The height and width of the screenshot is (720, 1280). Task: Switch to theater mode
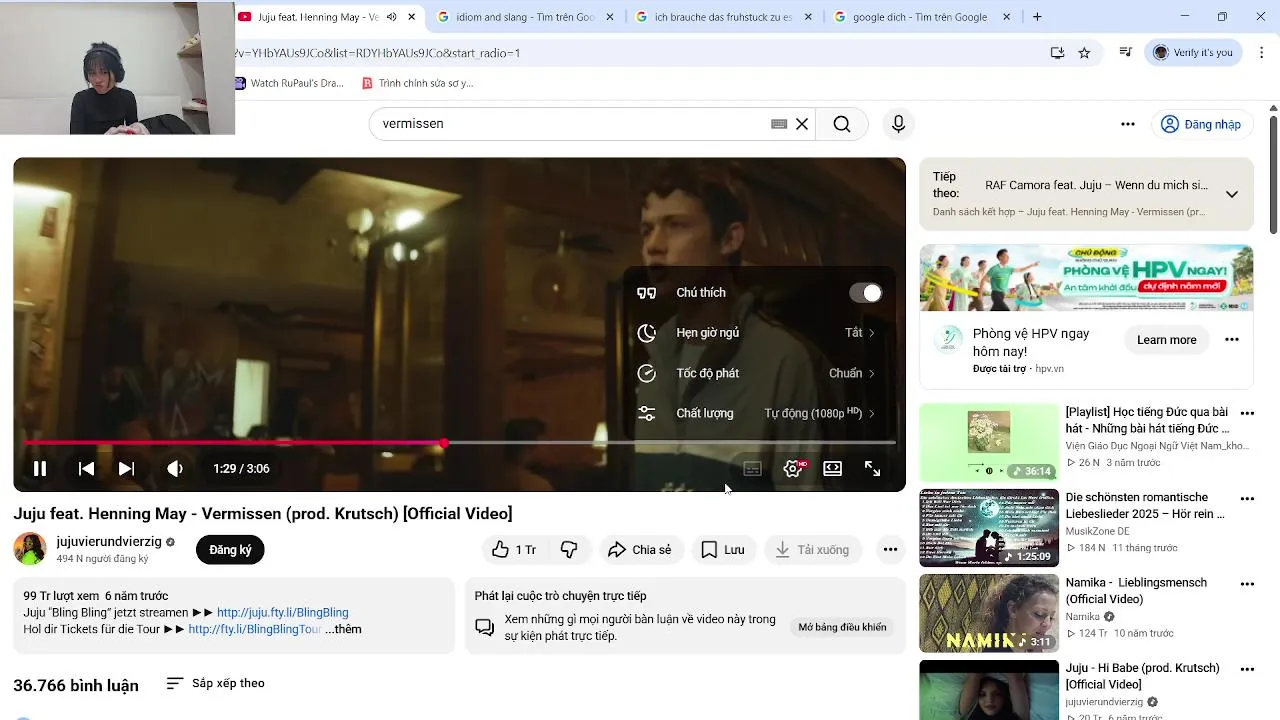point(832,468)
